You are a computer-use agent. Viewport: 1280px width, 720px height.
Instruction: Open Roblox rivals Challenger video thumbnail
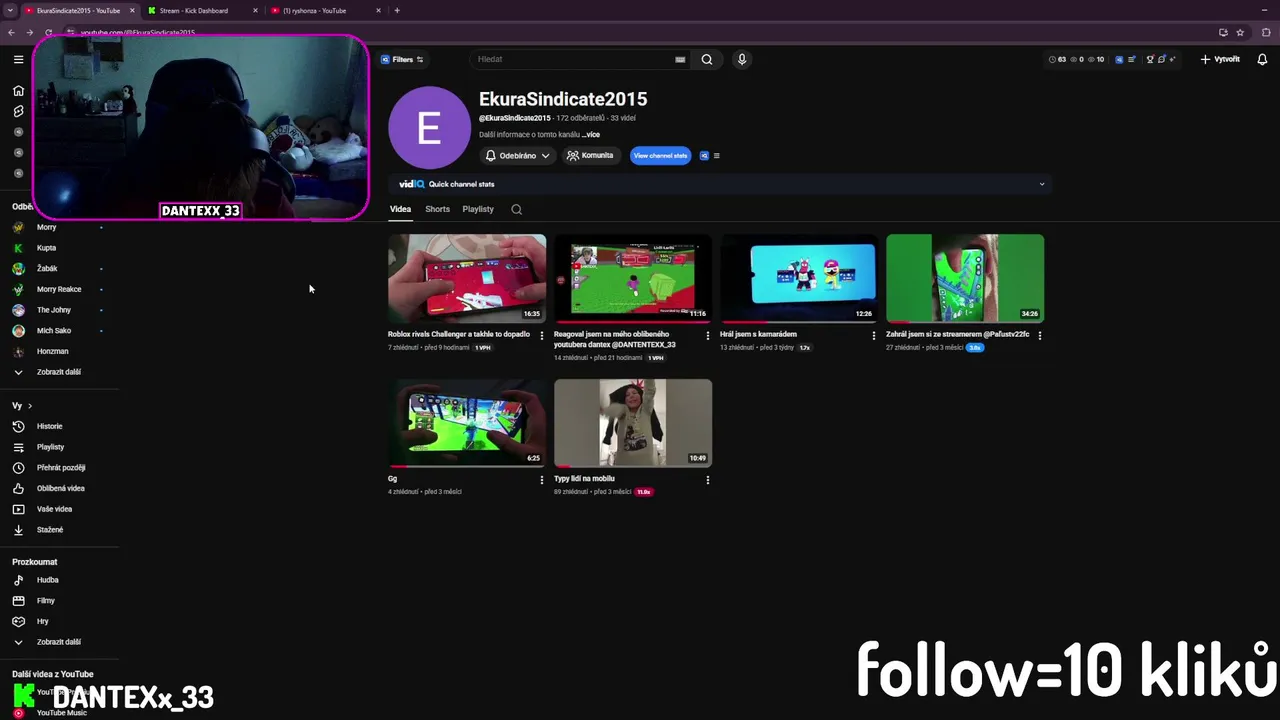pos(467,278)
